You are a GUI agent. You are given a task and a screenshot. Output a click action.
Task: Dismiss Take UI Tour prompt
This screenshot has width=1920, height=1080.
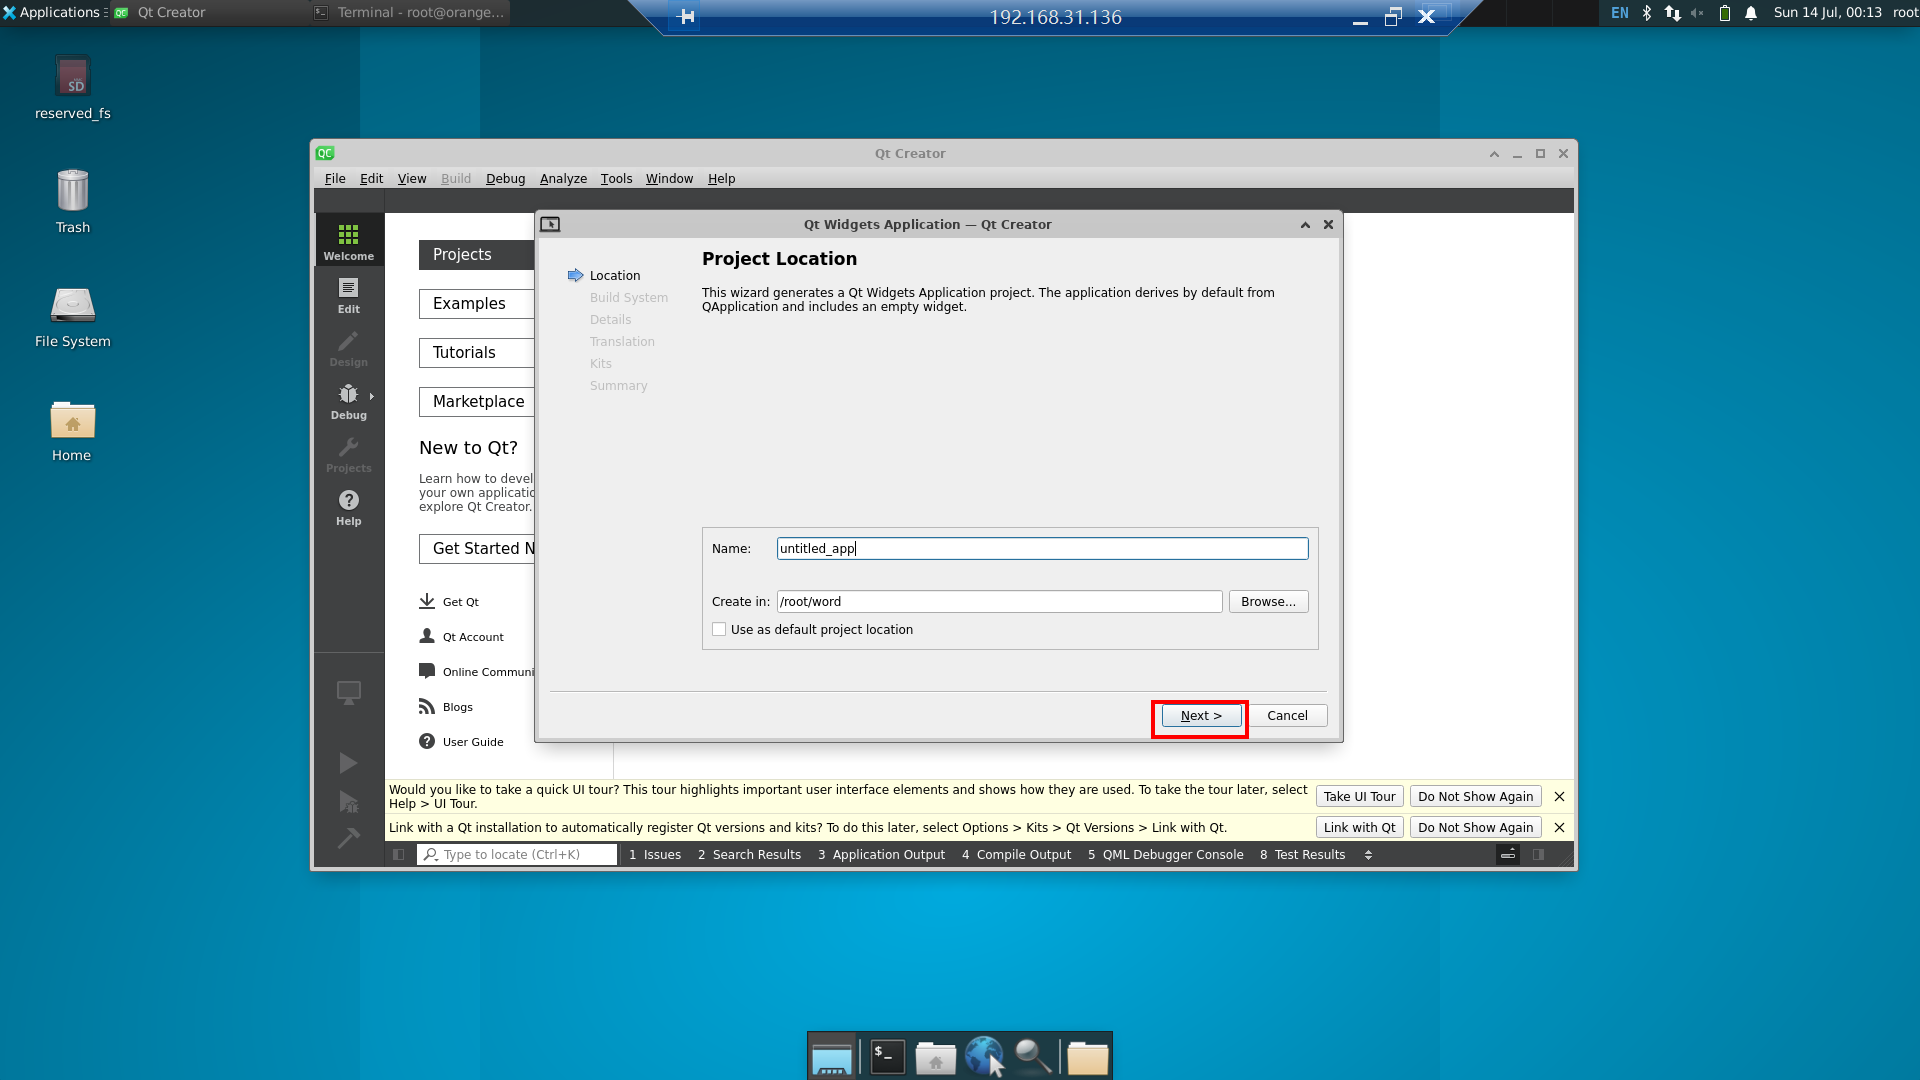click(x=1559, y=796)
